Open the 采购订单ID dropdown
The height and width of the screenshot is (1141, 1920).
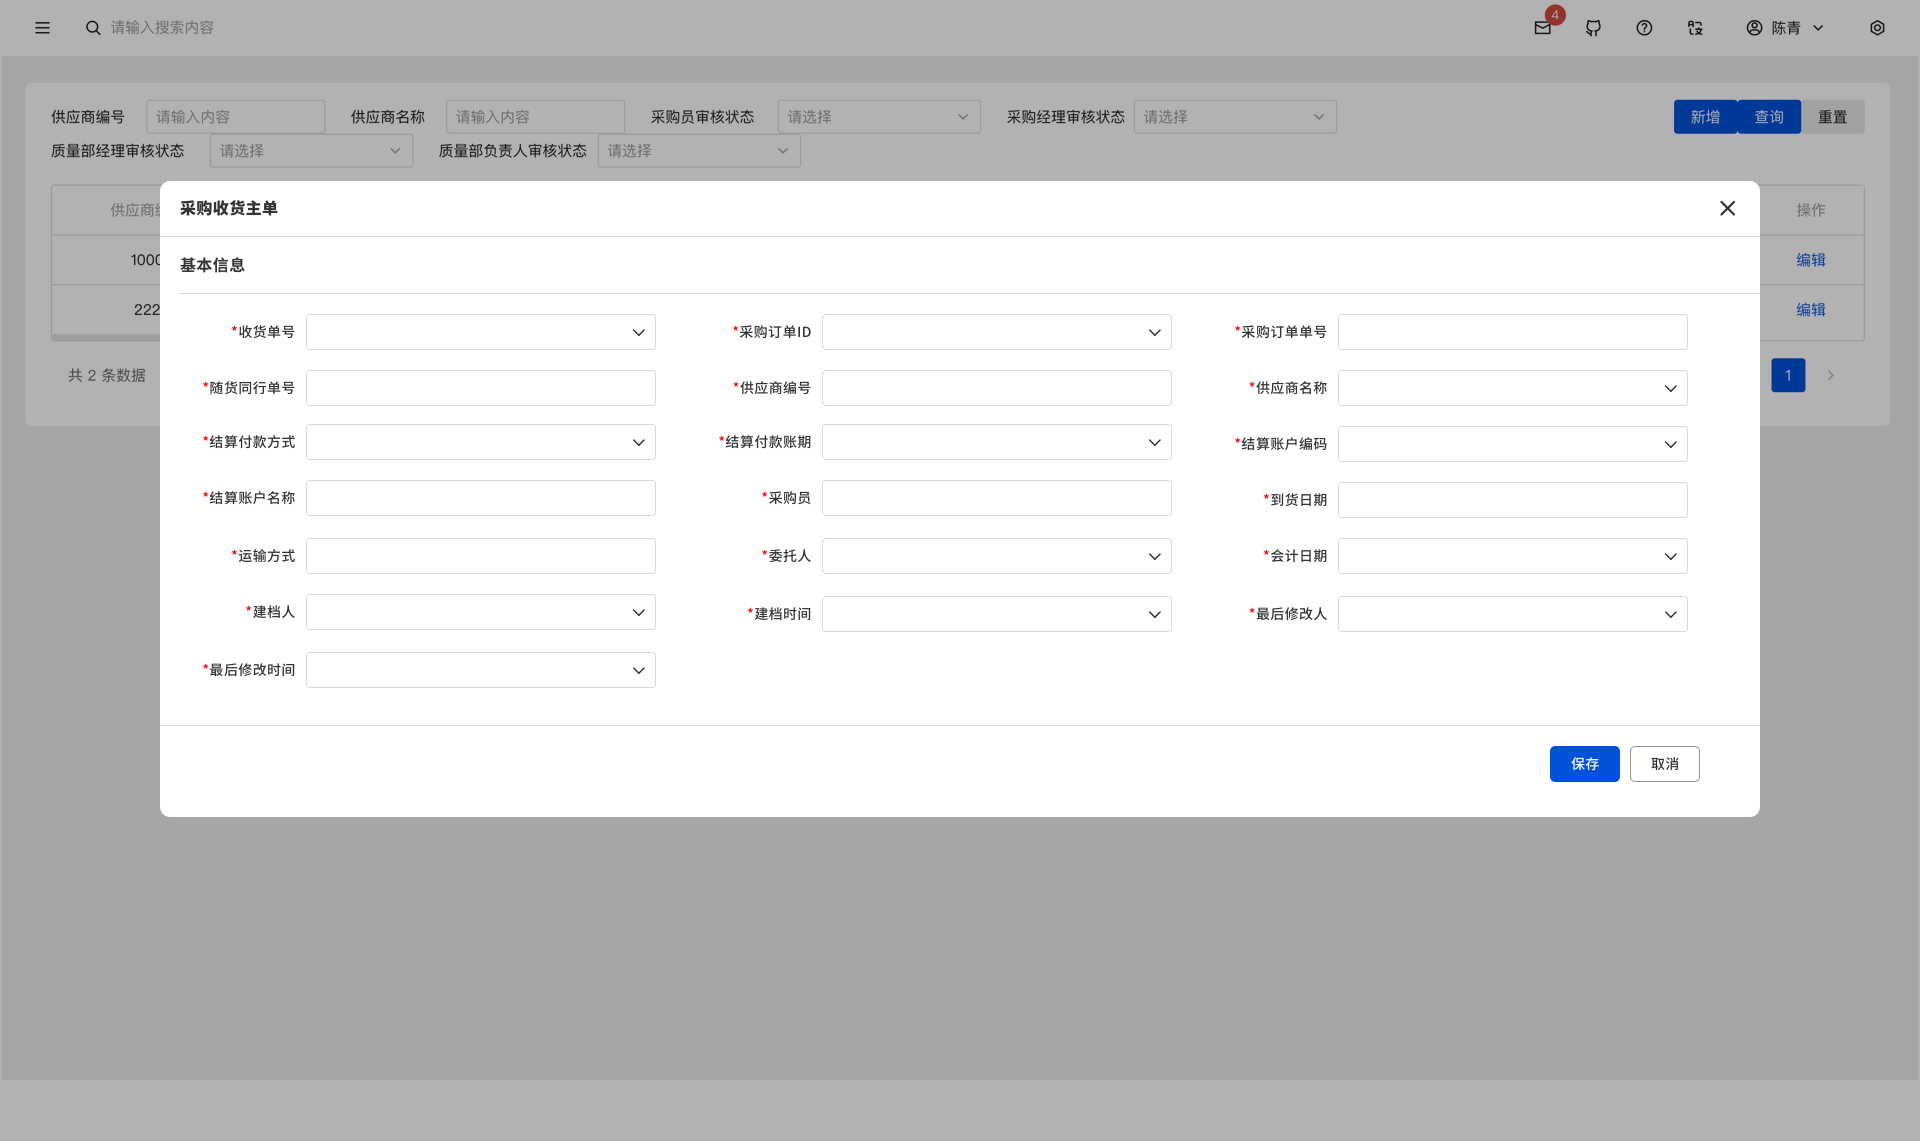point(996,332)
